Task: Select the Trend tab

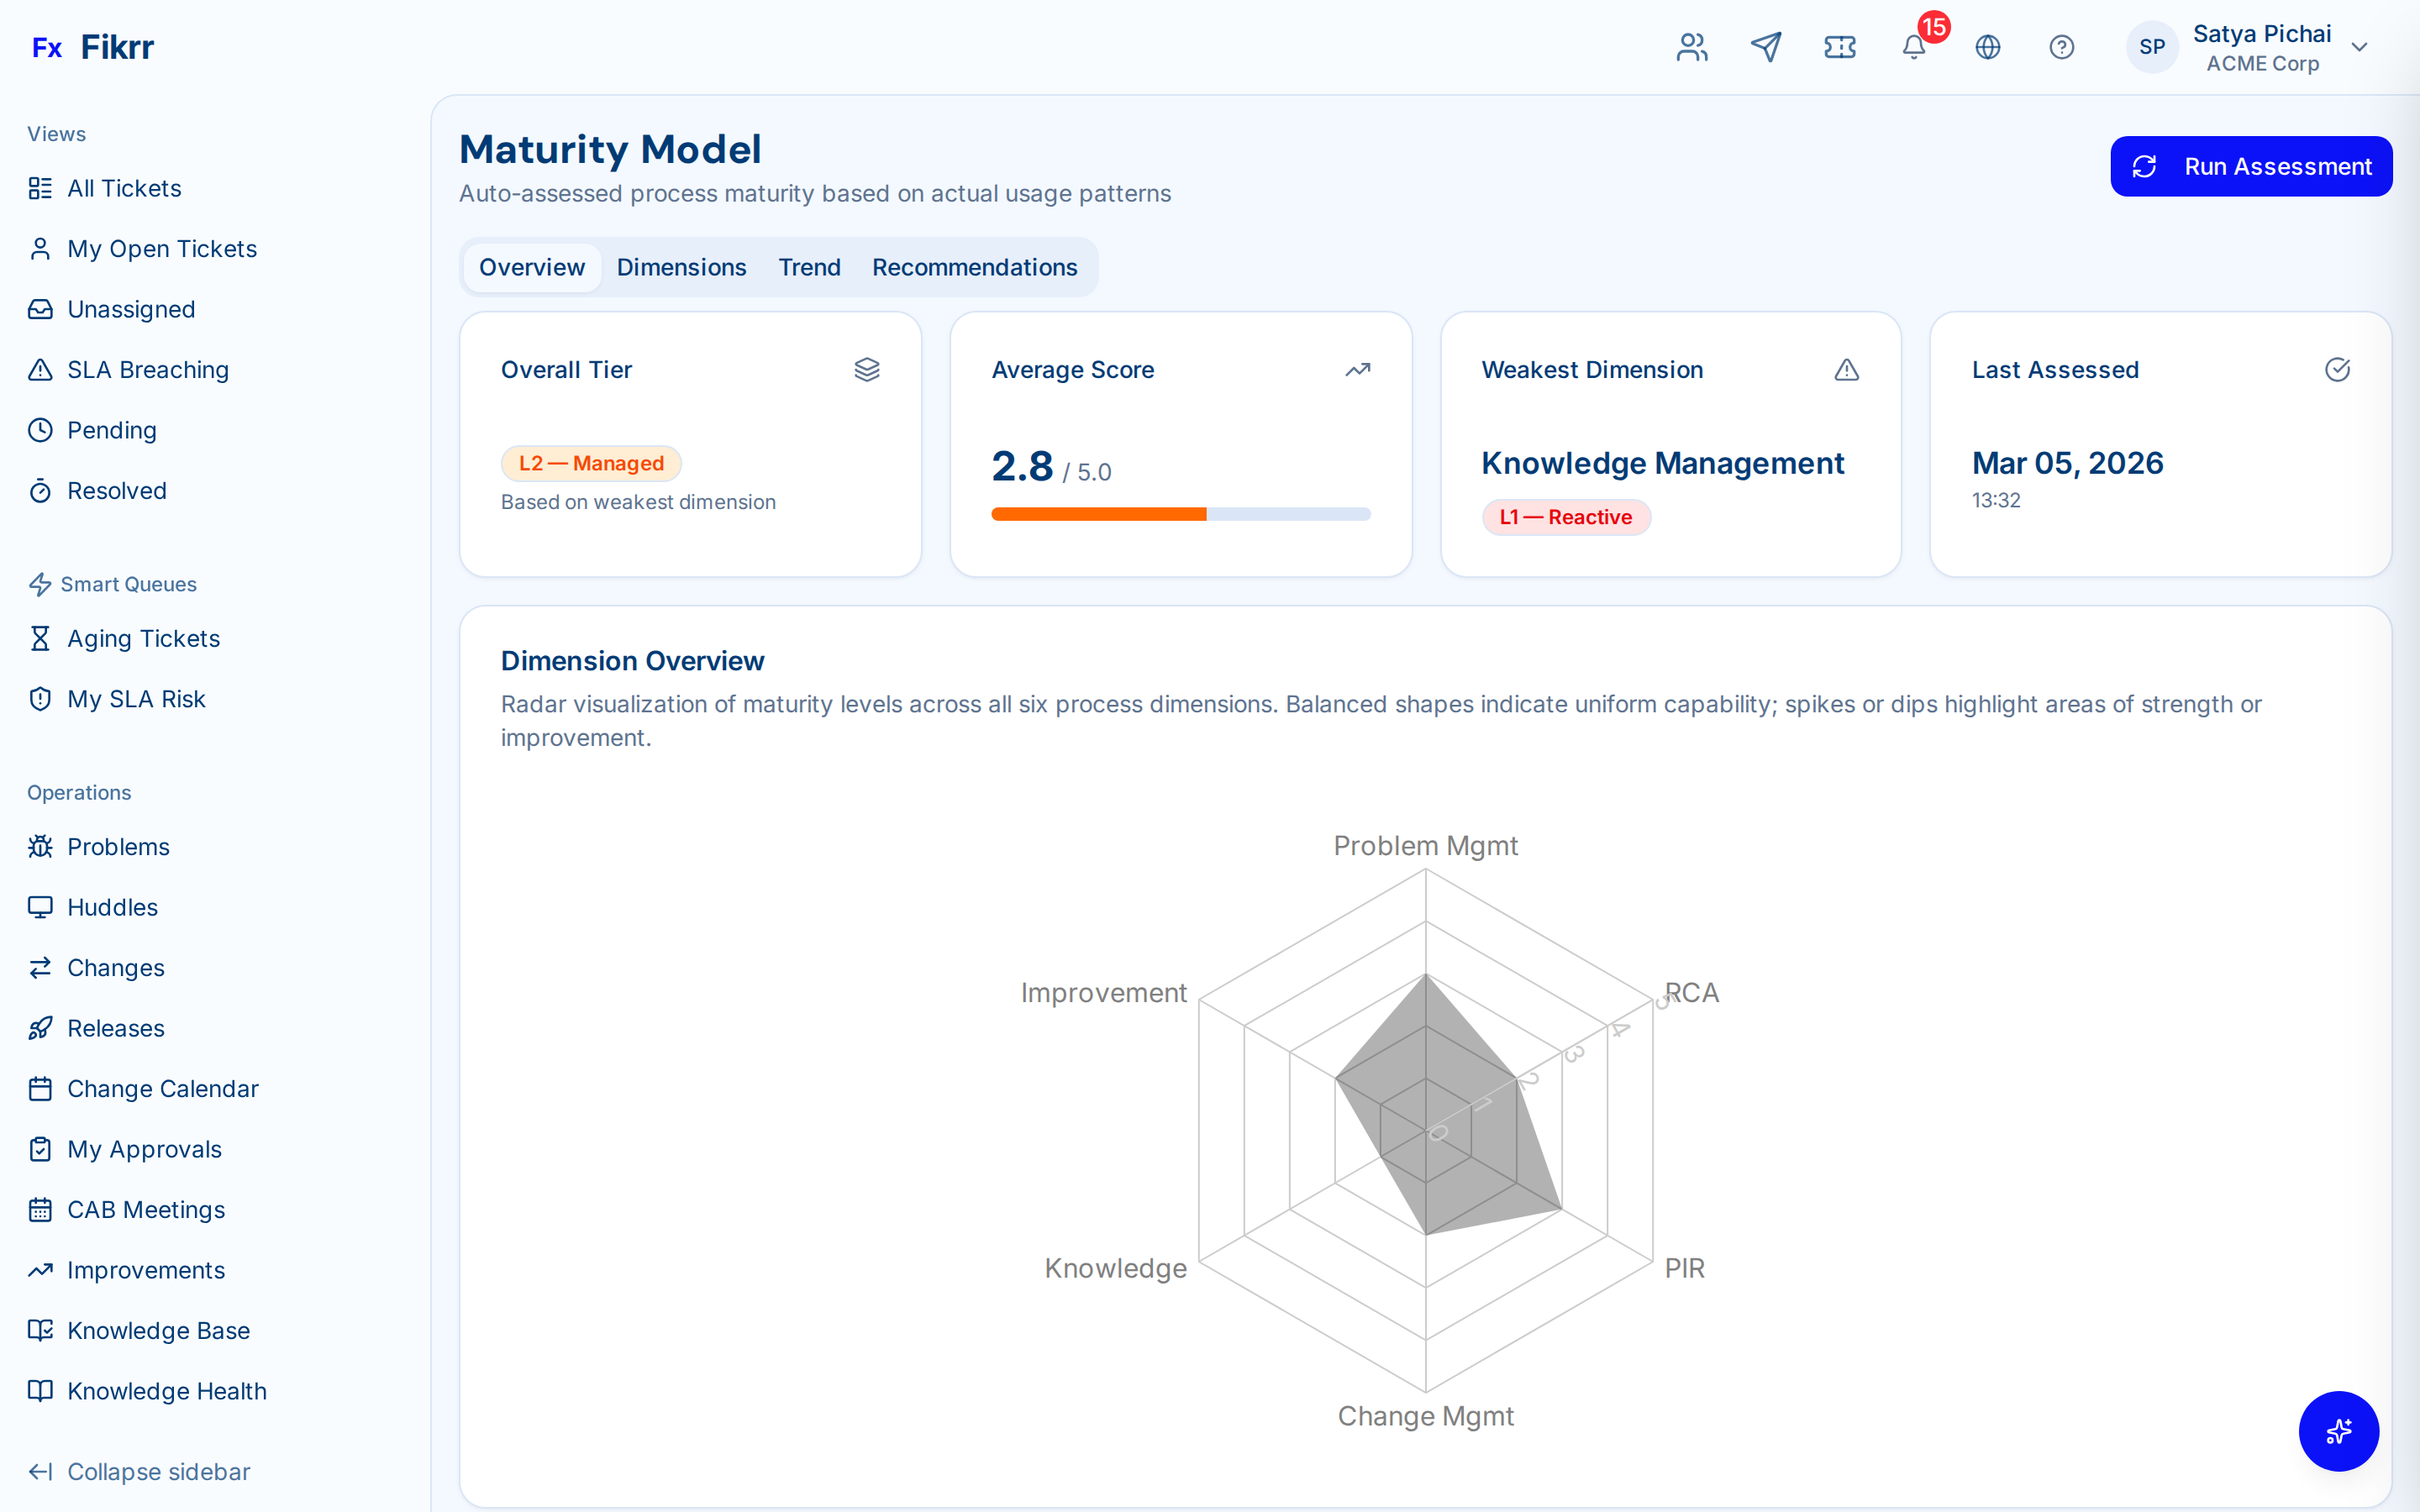Action: (x=809, y=267)
